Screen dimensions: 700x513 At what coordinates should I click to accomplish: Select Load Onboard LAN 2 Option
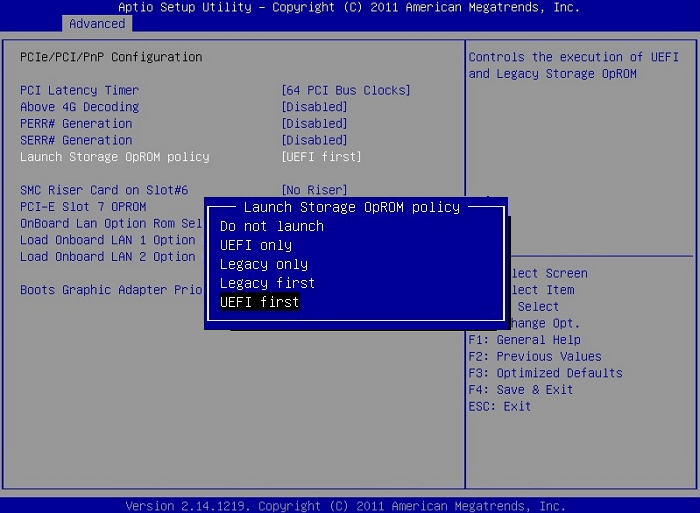pyautogui.click(x=107, y=257)
